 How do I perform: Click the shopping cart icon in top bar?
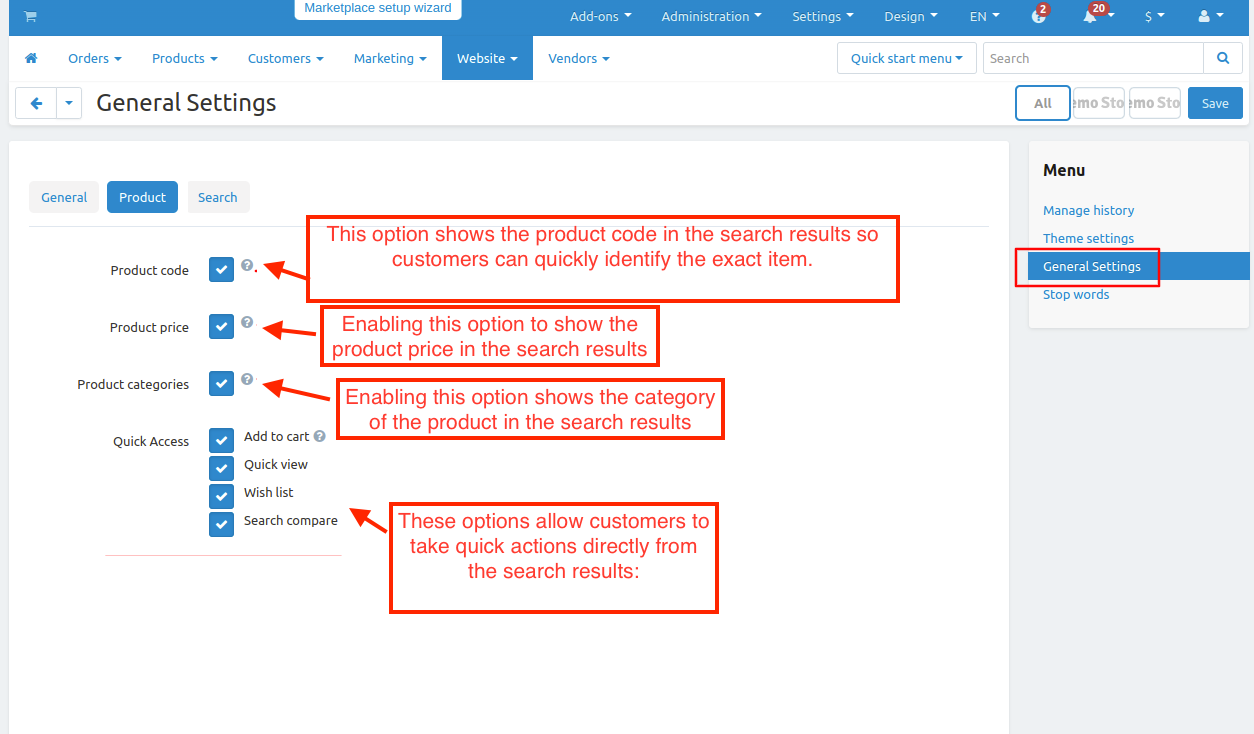(x=30, y=16)
